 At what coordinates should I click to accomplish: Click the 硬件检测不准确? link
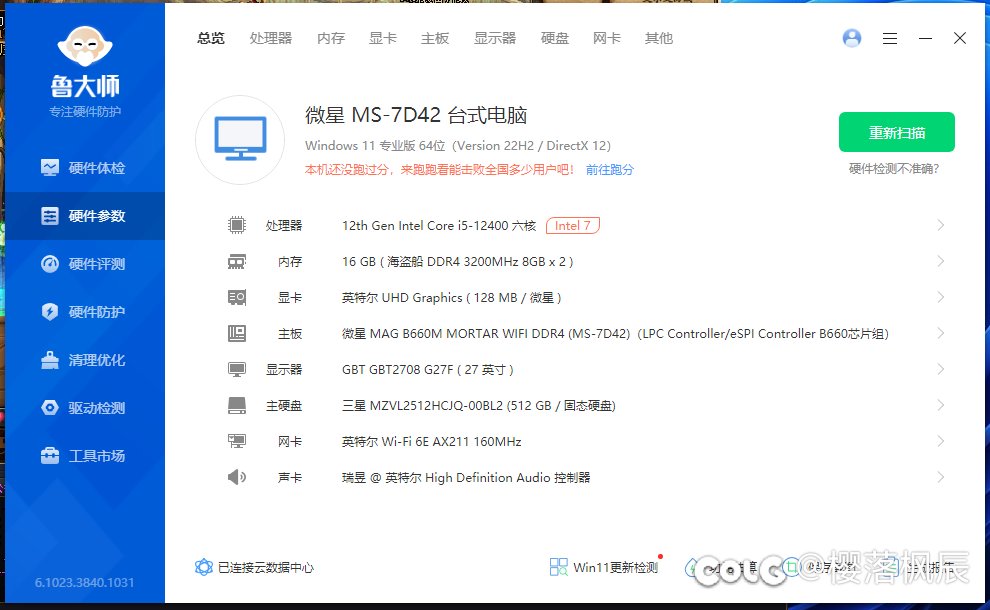pos(894,169)
